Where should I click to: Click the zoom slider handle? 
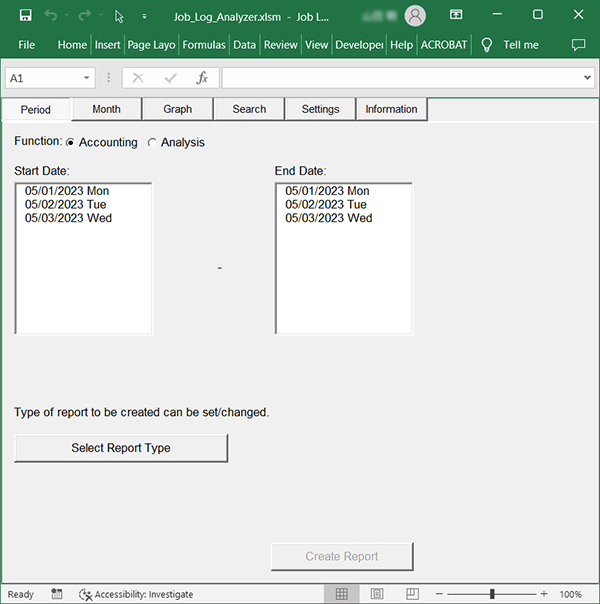click(492, 594)
